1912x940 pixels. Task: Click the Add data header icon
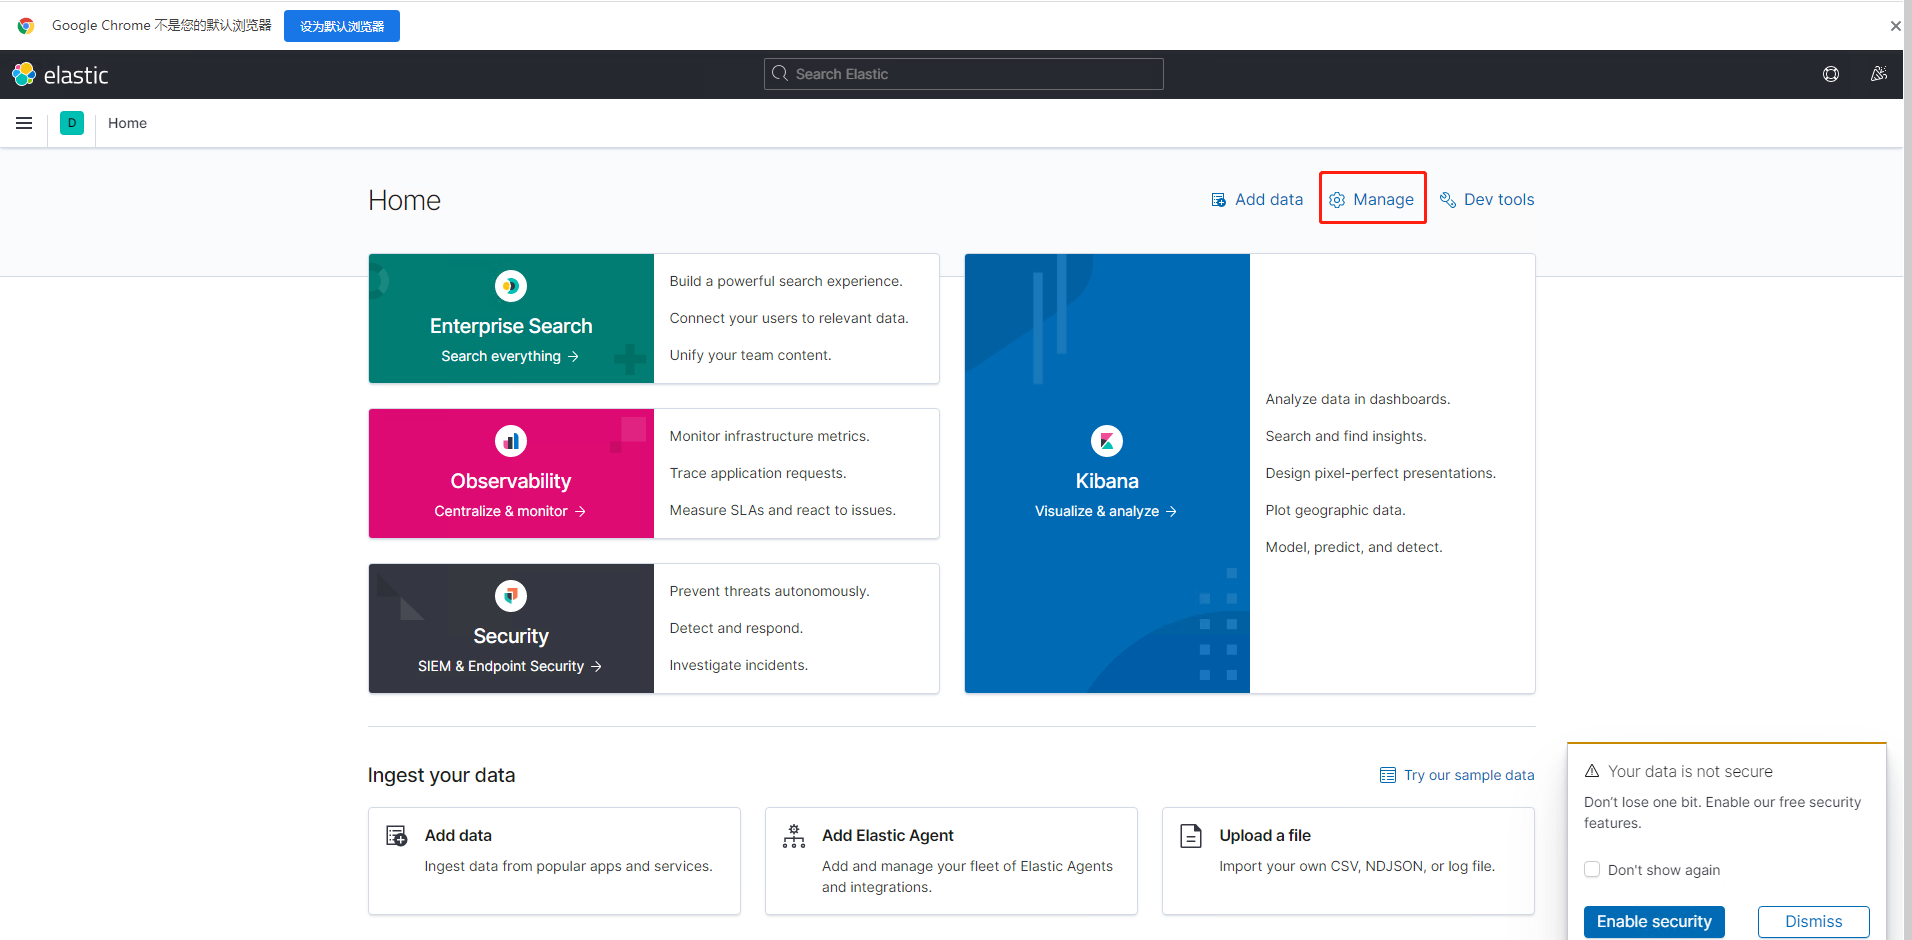[1219, 200]
